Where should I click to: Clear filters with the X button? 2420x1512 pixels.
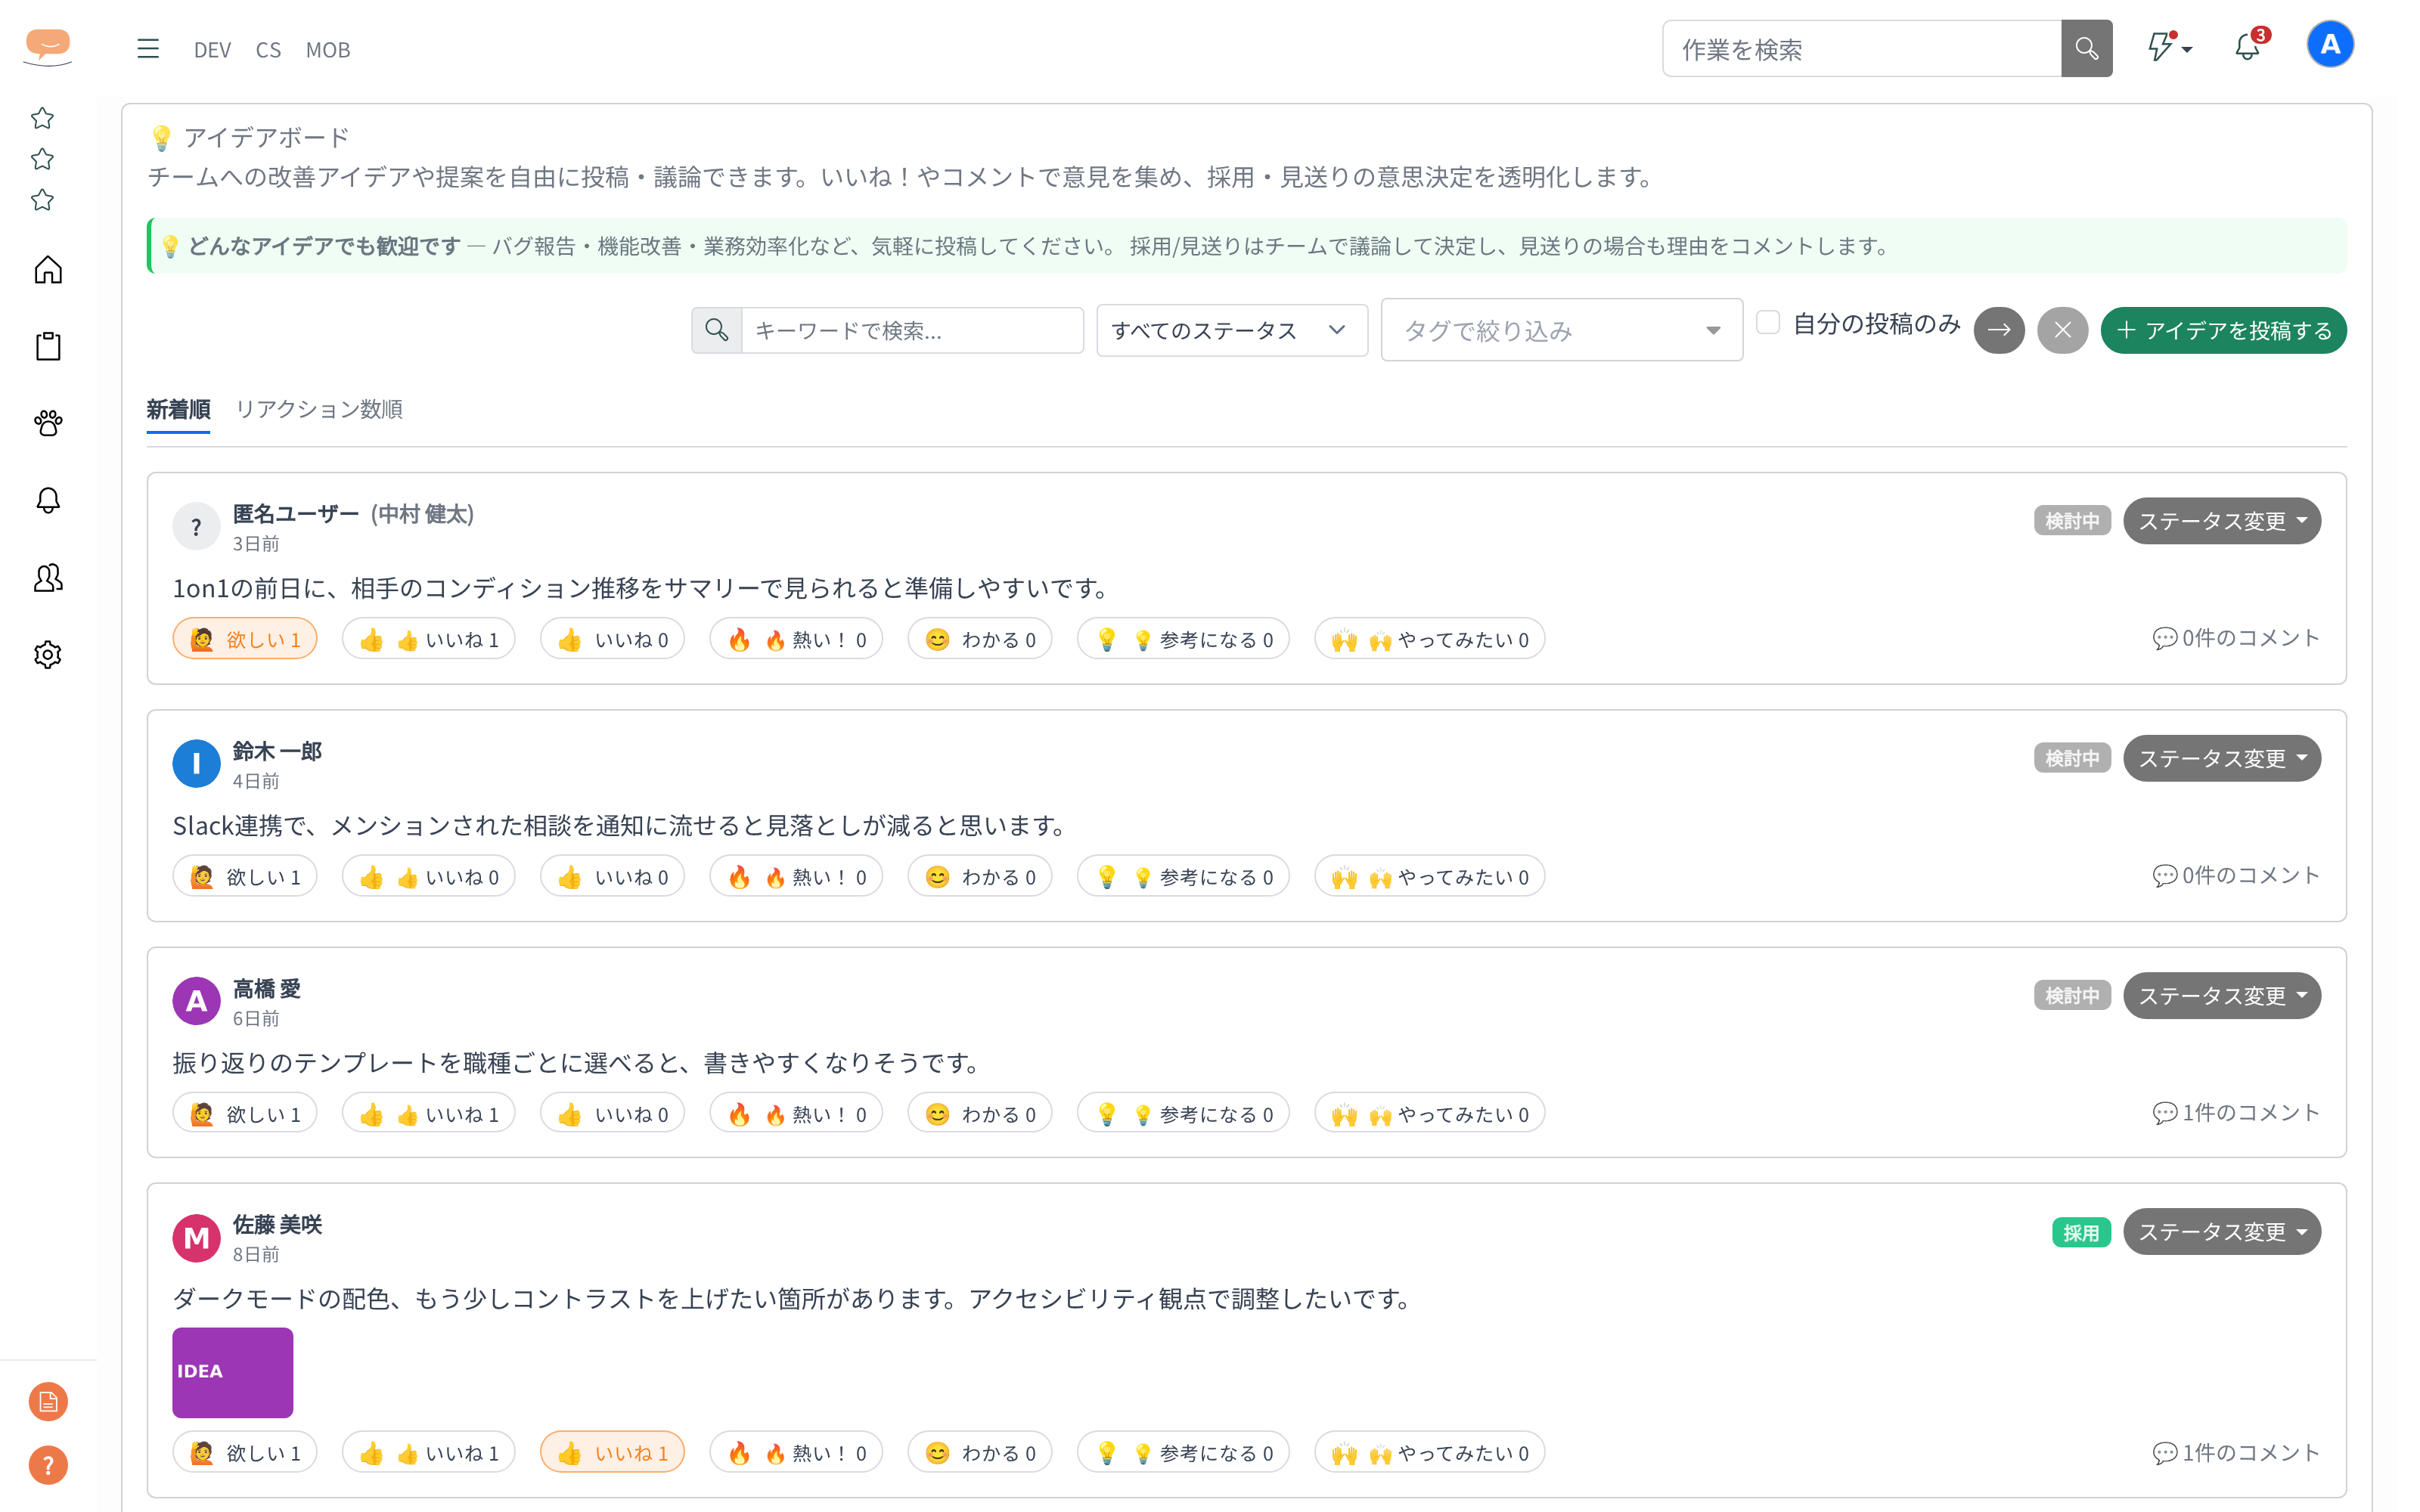coord(2062,330)
